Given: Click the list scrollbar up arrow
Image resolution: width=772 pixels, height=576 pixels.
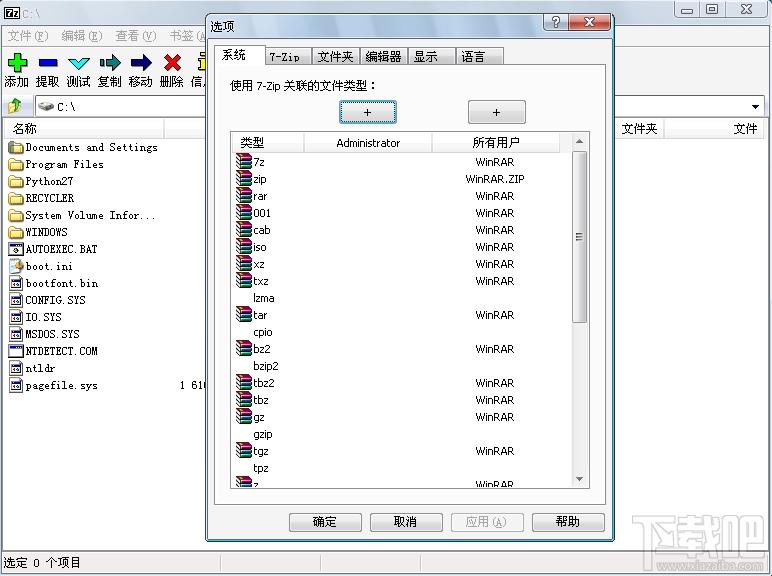Looking at the screenshot, I should pyautogui.click(x=579, y=141).
